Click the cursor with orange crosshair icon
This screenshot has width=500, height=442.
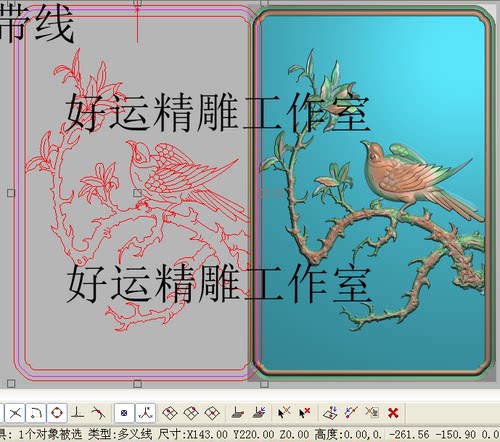(x=284, y=413)
